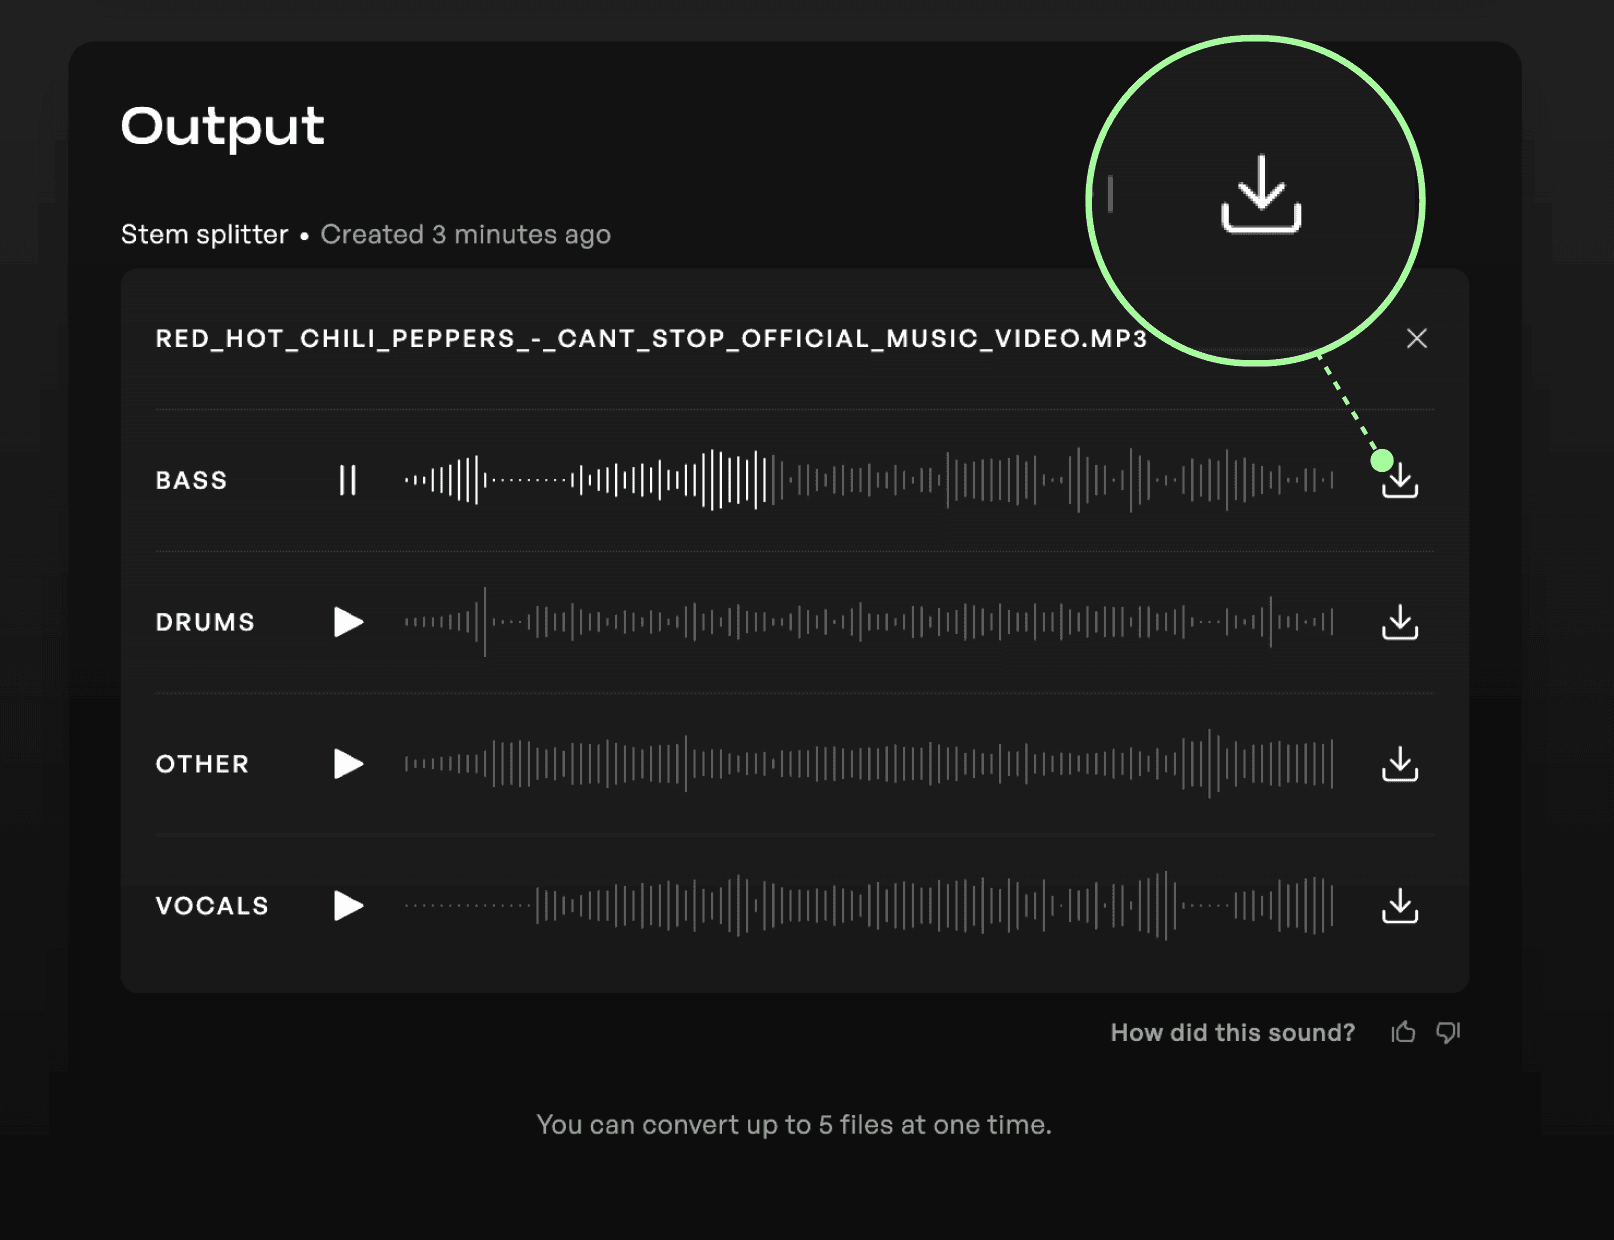Download the OTHER stem
The width and height of the screenshot is (1614, 1240).
click(x=1400, y=764)
